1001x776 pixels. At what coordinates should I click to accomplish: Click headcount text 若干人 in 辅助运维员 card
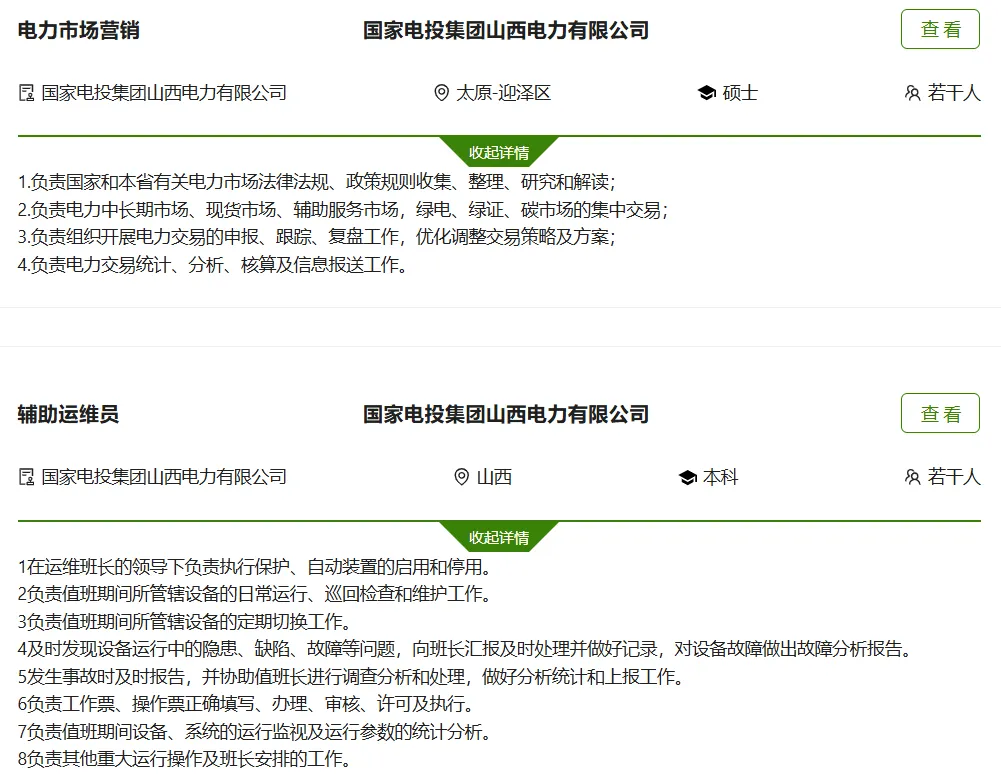(x=954, y=477)
